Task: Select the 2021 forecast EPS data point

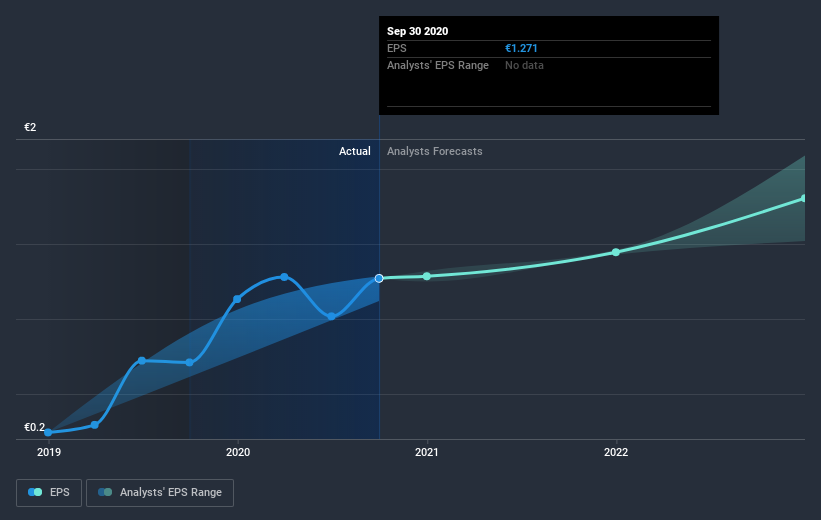Action: click(427, 276)
